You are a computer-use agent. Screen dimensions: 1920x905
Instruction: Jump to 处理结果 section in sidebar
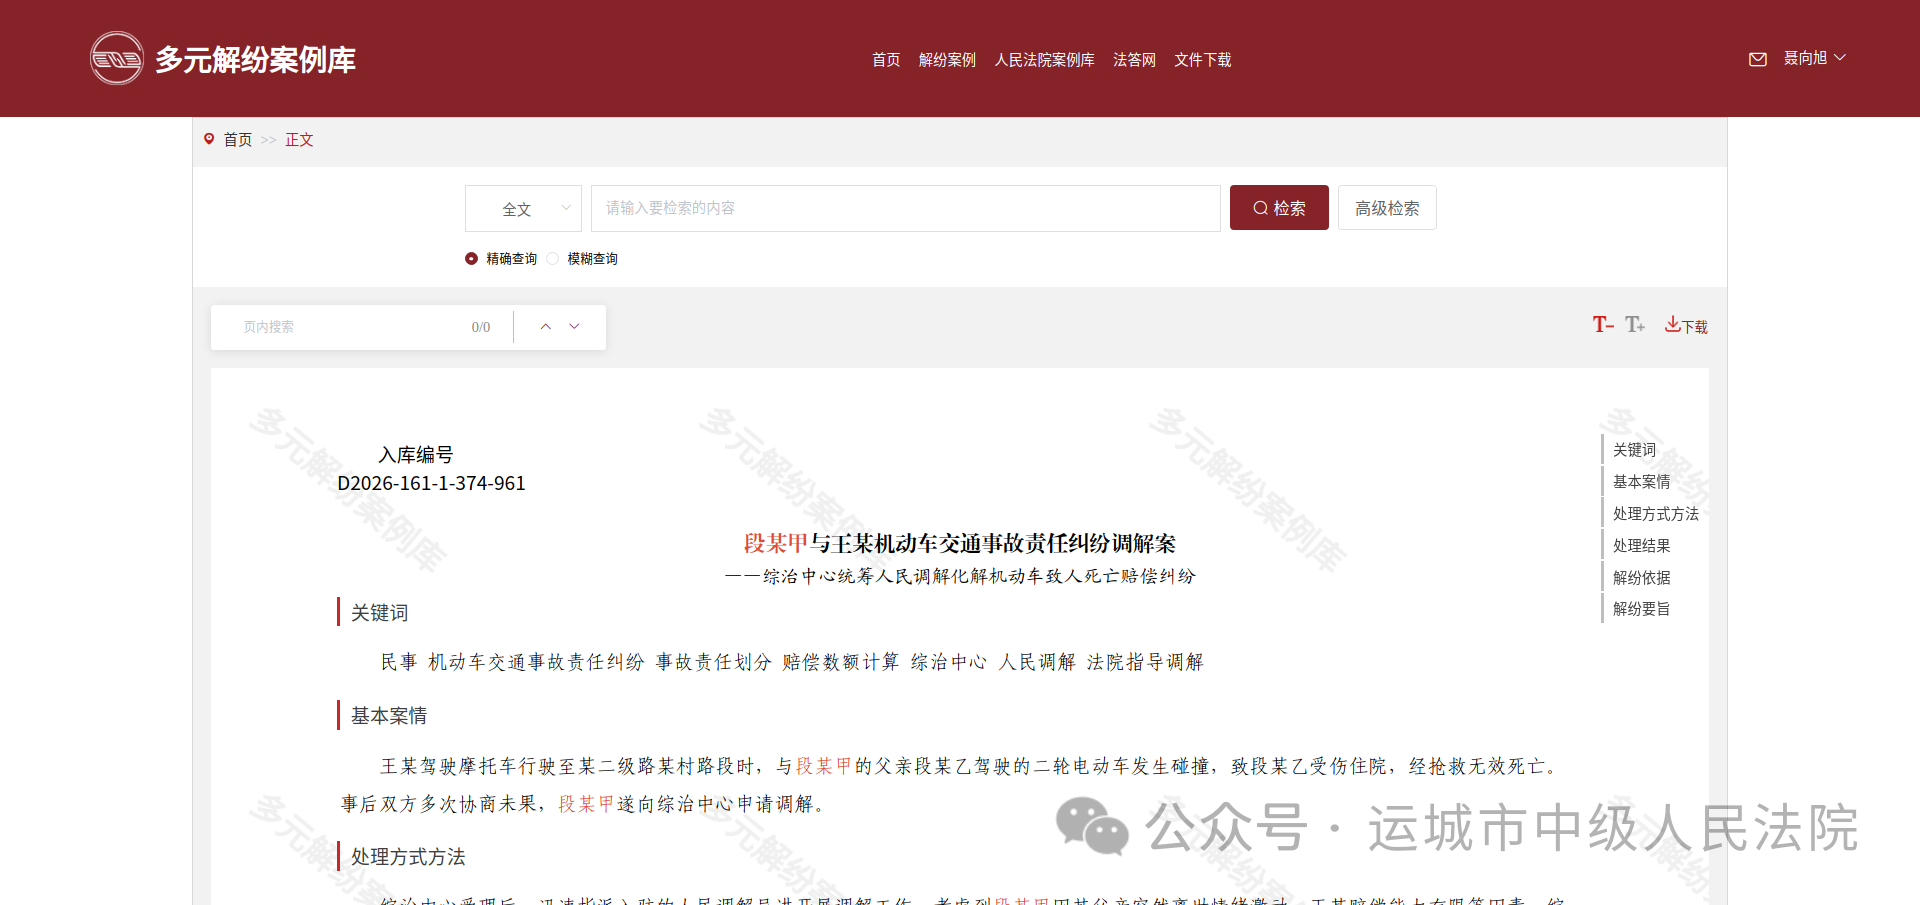click(x=1641, y=546)
